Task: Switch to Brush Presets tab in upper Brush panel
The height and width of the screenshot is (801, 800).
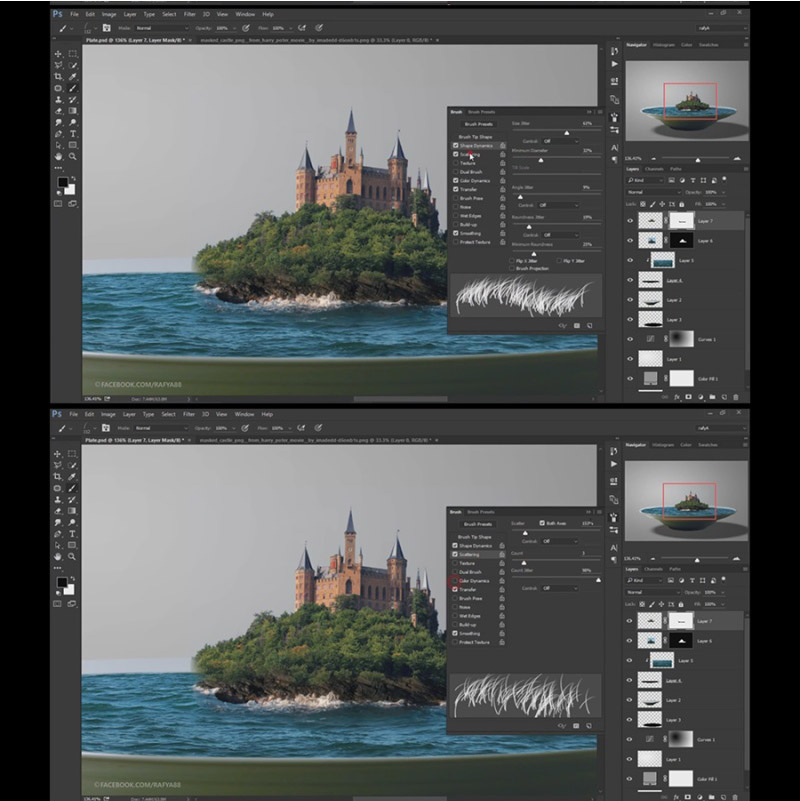Action: click(482, 112)
